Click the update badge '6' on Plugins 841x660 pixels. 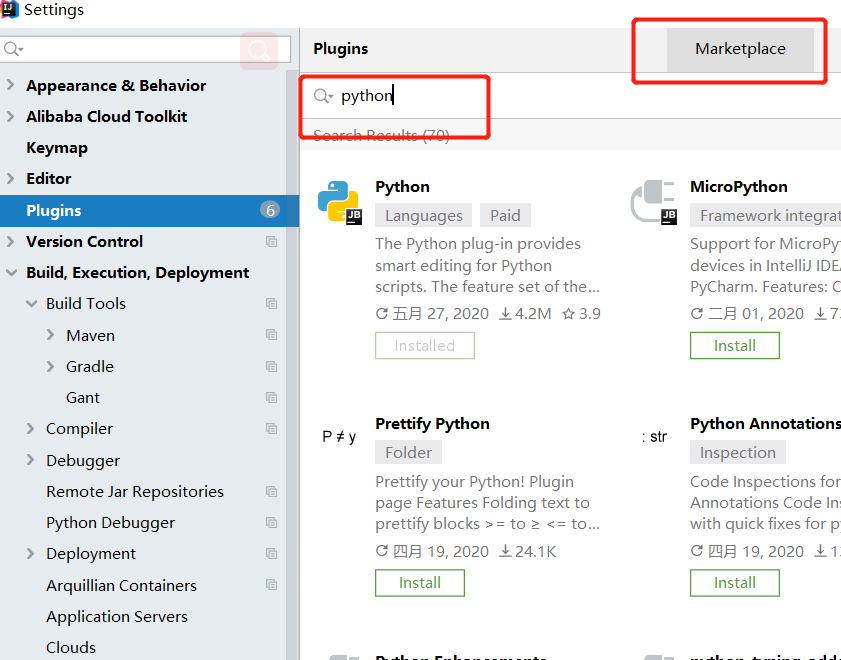(x=270, y=210)
